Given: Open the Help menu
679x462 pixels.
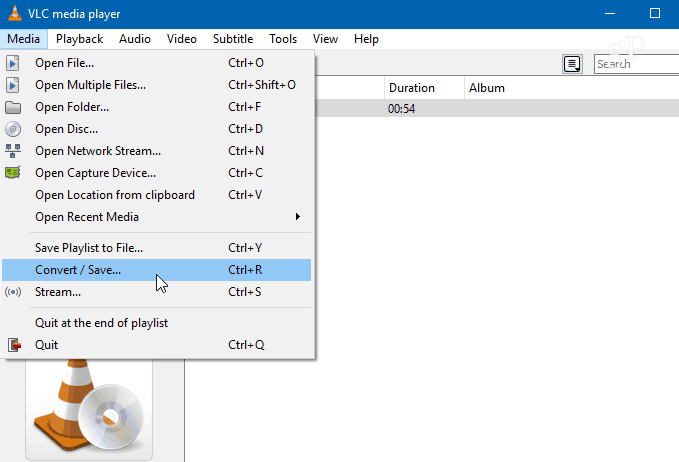Looking at the screenshot, I should click(366, 39).
